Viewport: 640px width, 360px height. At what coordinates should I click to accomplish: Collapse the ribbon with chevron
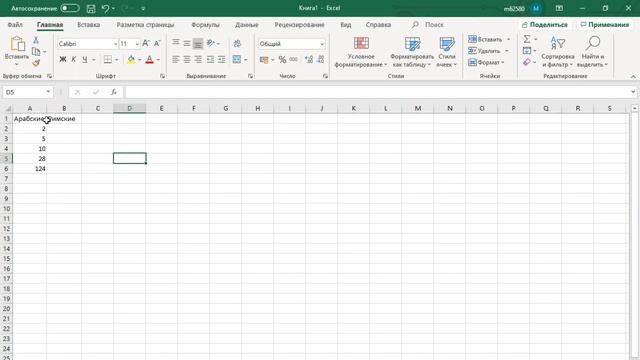click(x=633, y=76)
